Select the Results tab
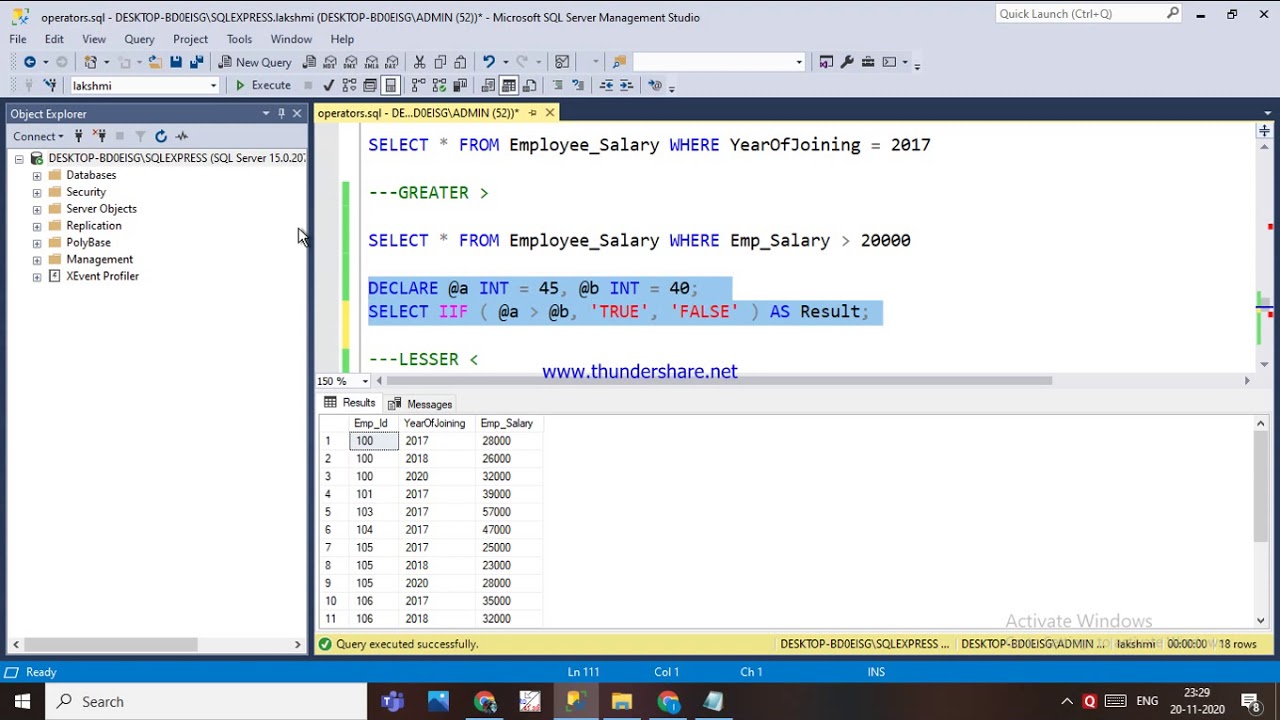The height and width of the screenshot is (720, 1280). (x=350, y=403)
